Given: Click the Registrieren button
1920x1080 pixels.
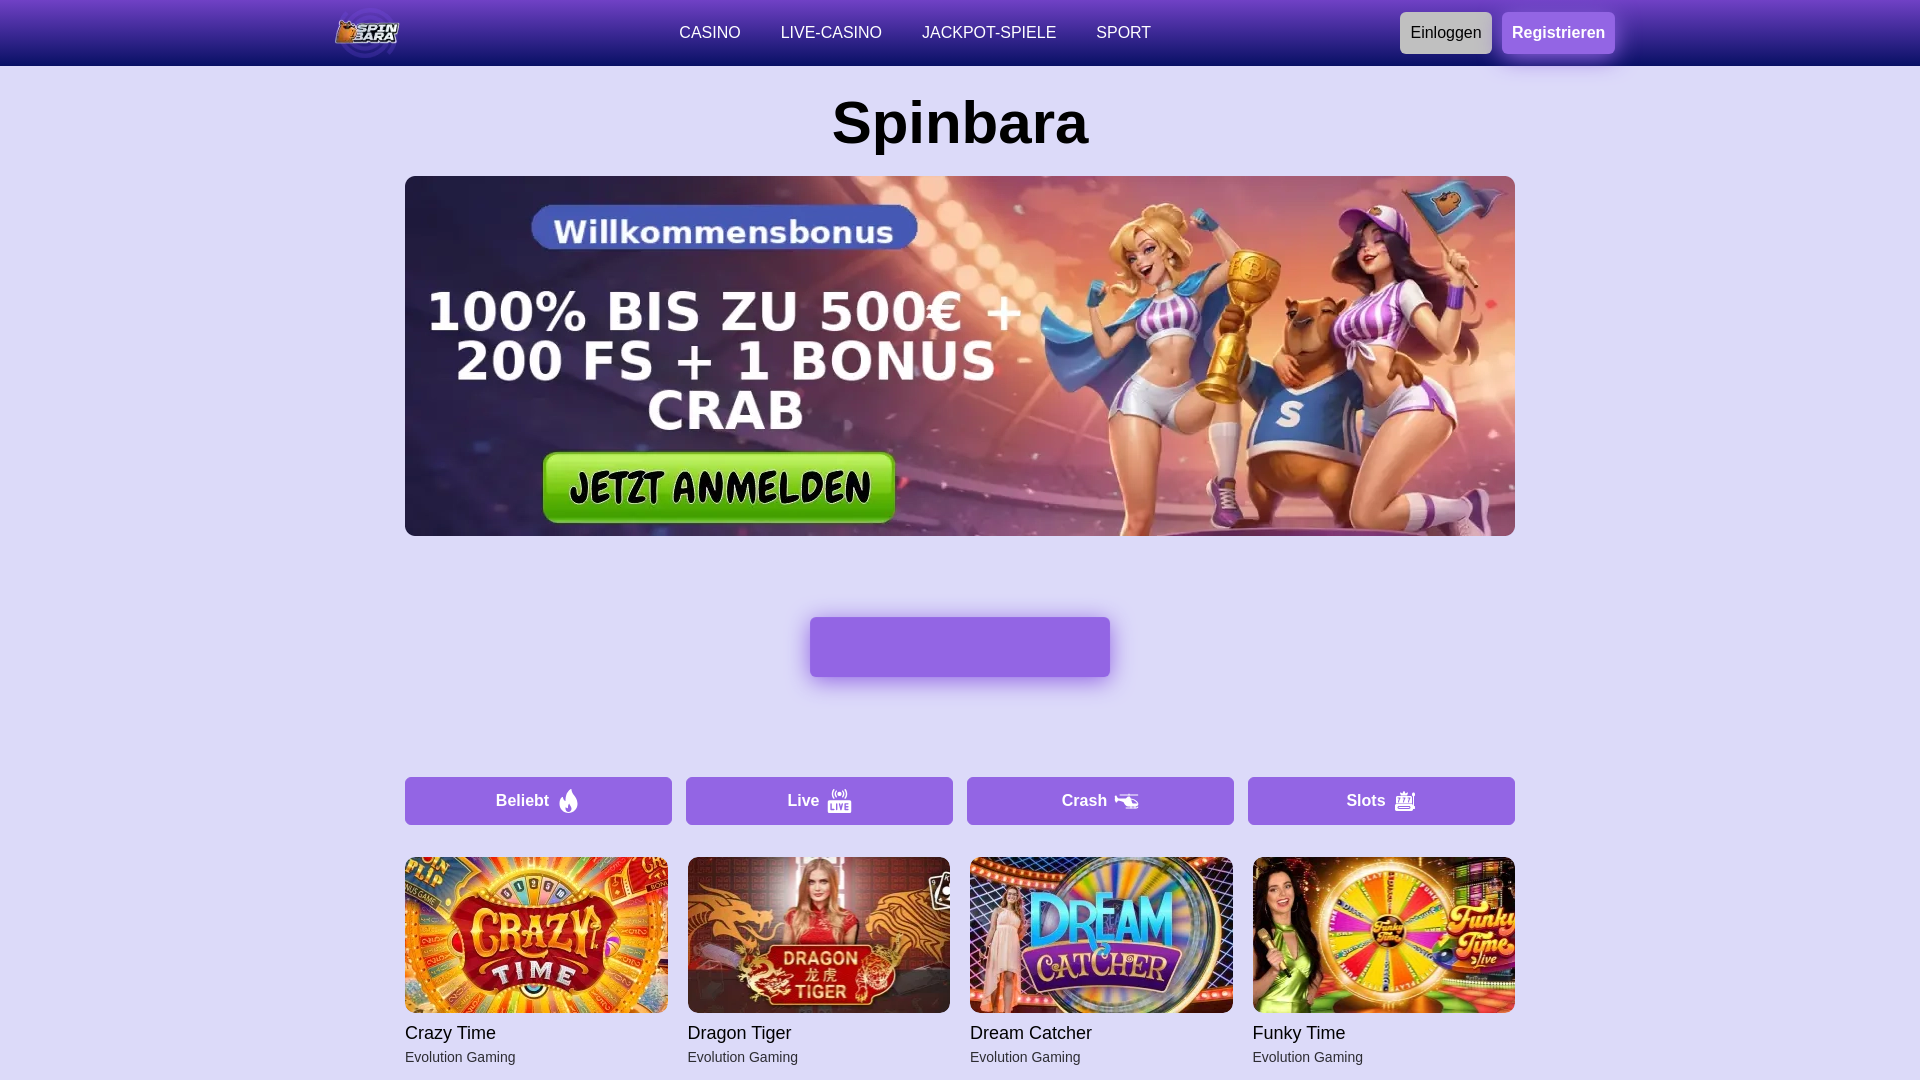Looking at the screenshot, I should [x=1558, y=33].
